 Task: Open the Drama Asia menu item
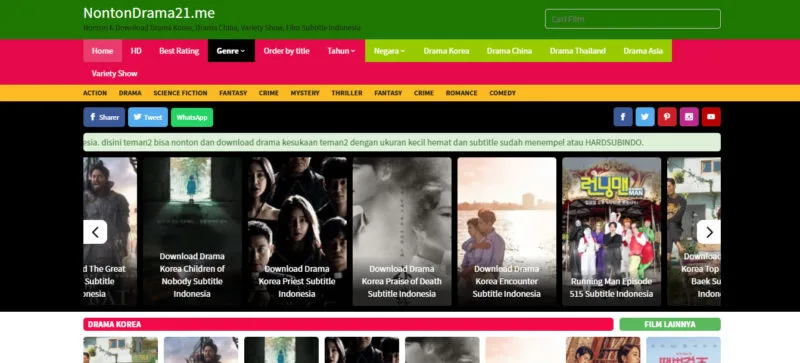(x=643, y=51)
